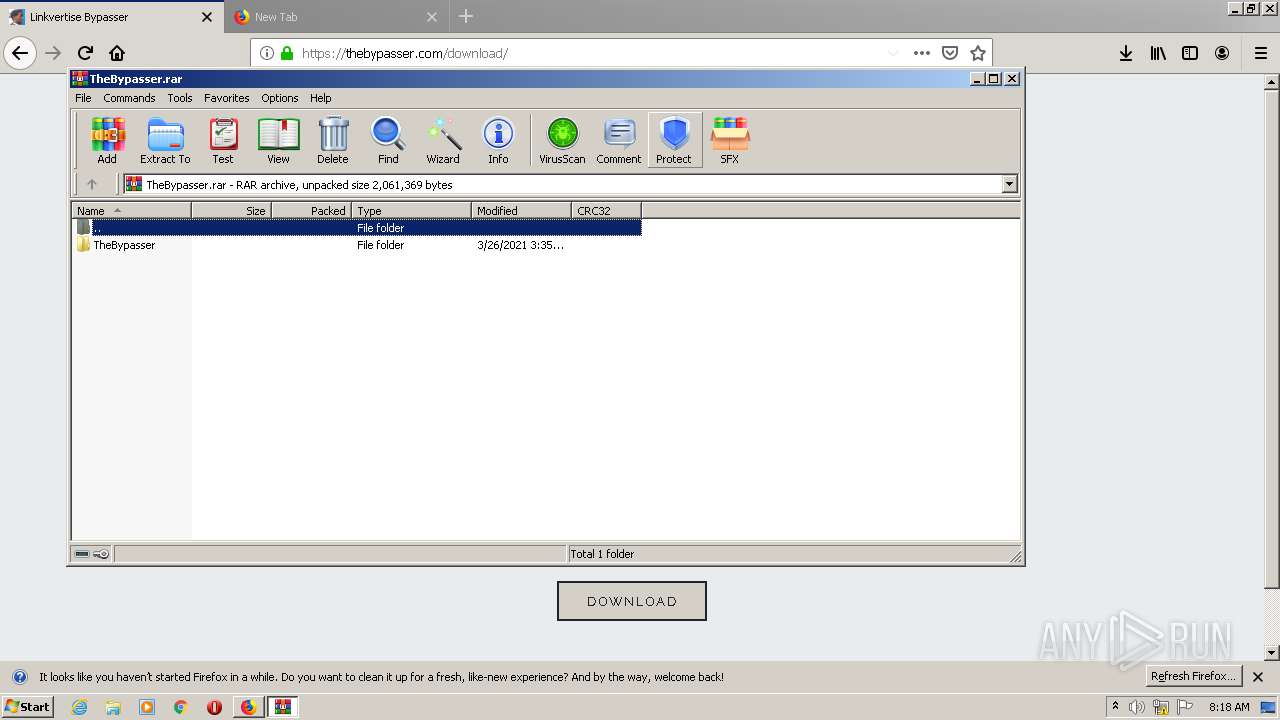Viewport: 1280px width, 720px height.
Task: Toggle the Firefox sidebar view
Action: tap(1190, 53)
